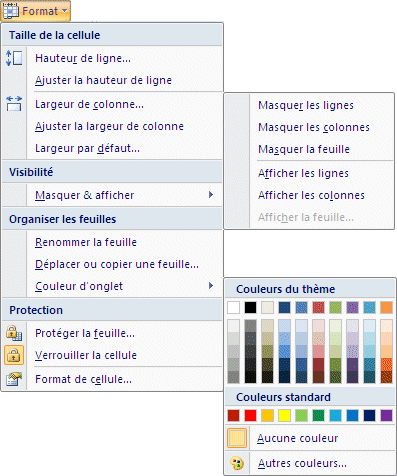The height and width of the screenshot is (476, 397).
Task: Choose Afficher les lignes
Action: click(x=303, y=173)
